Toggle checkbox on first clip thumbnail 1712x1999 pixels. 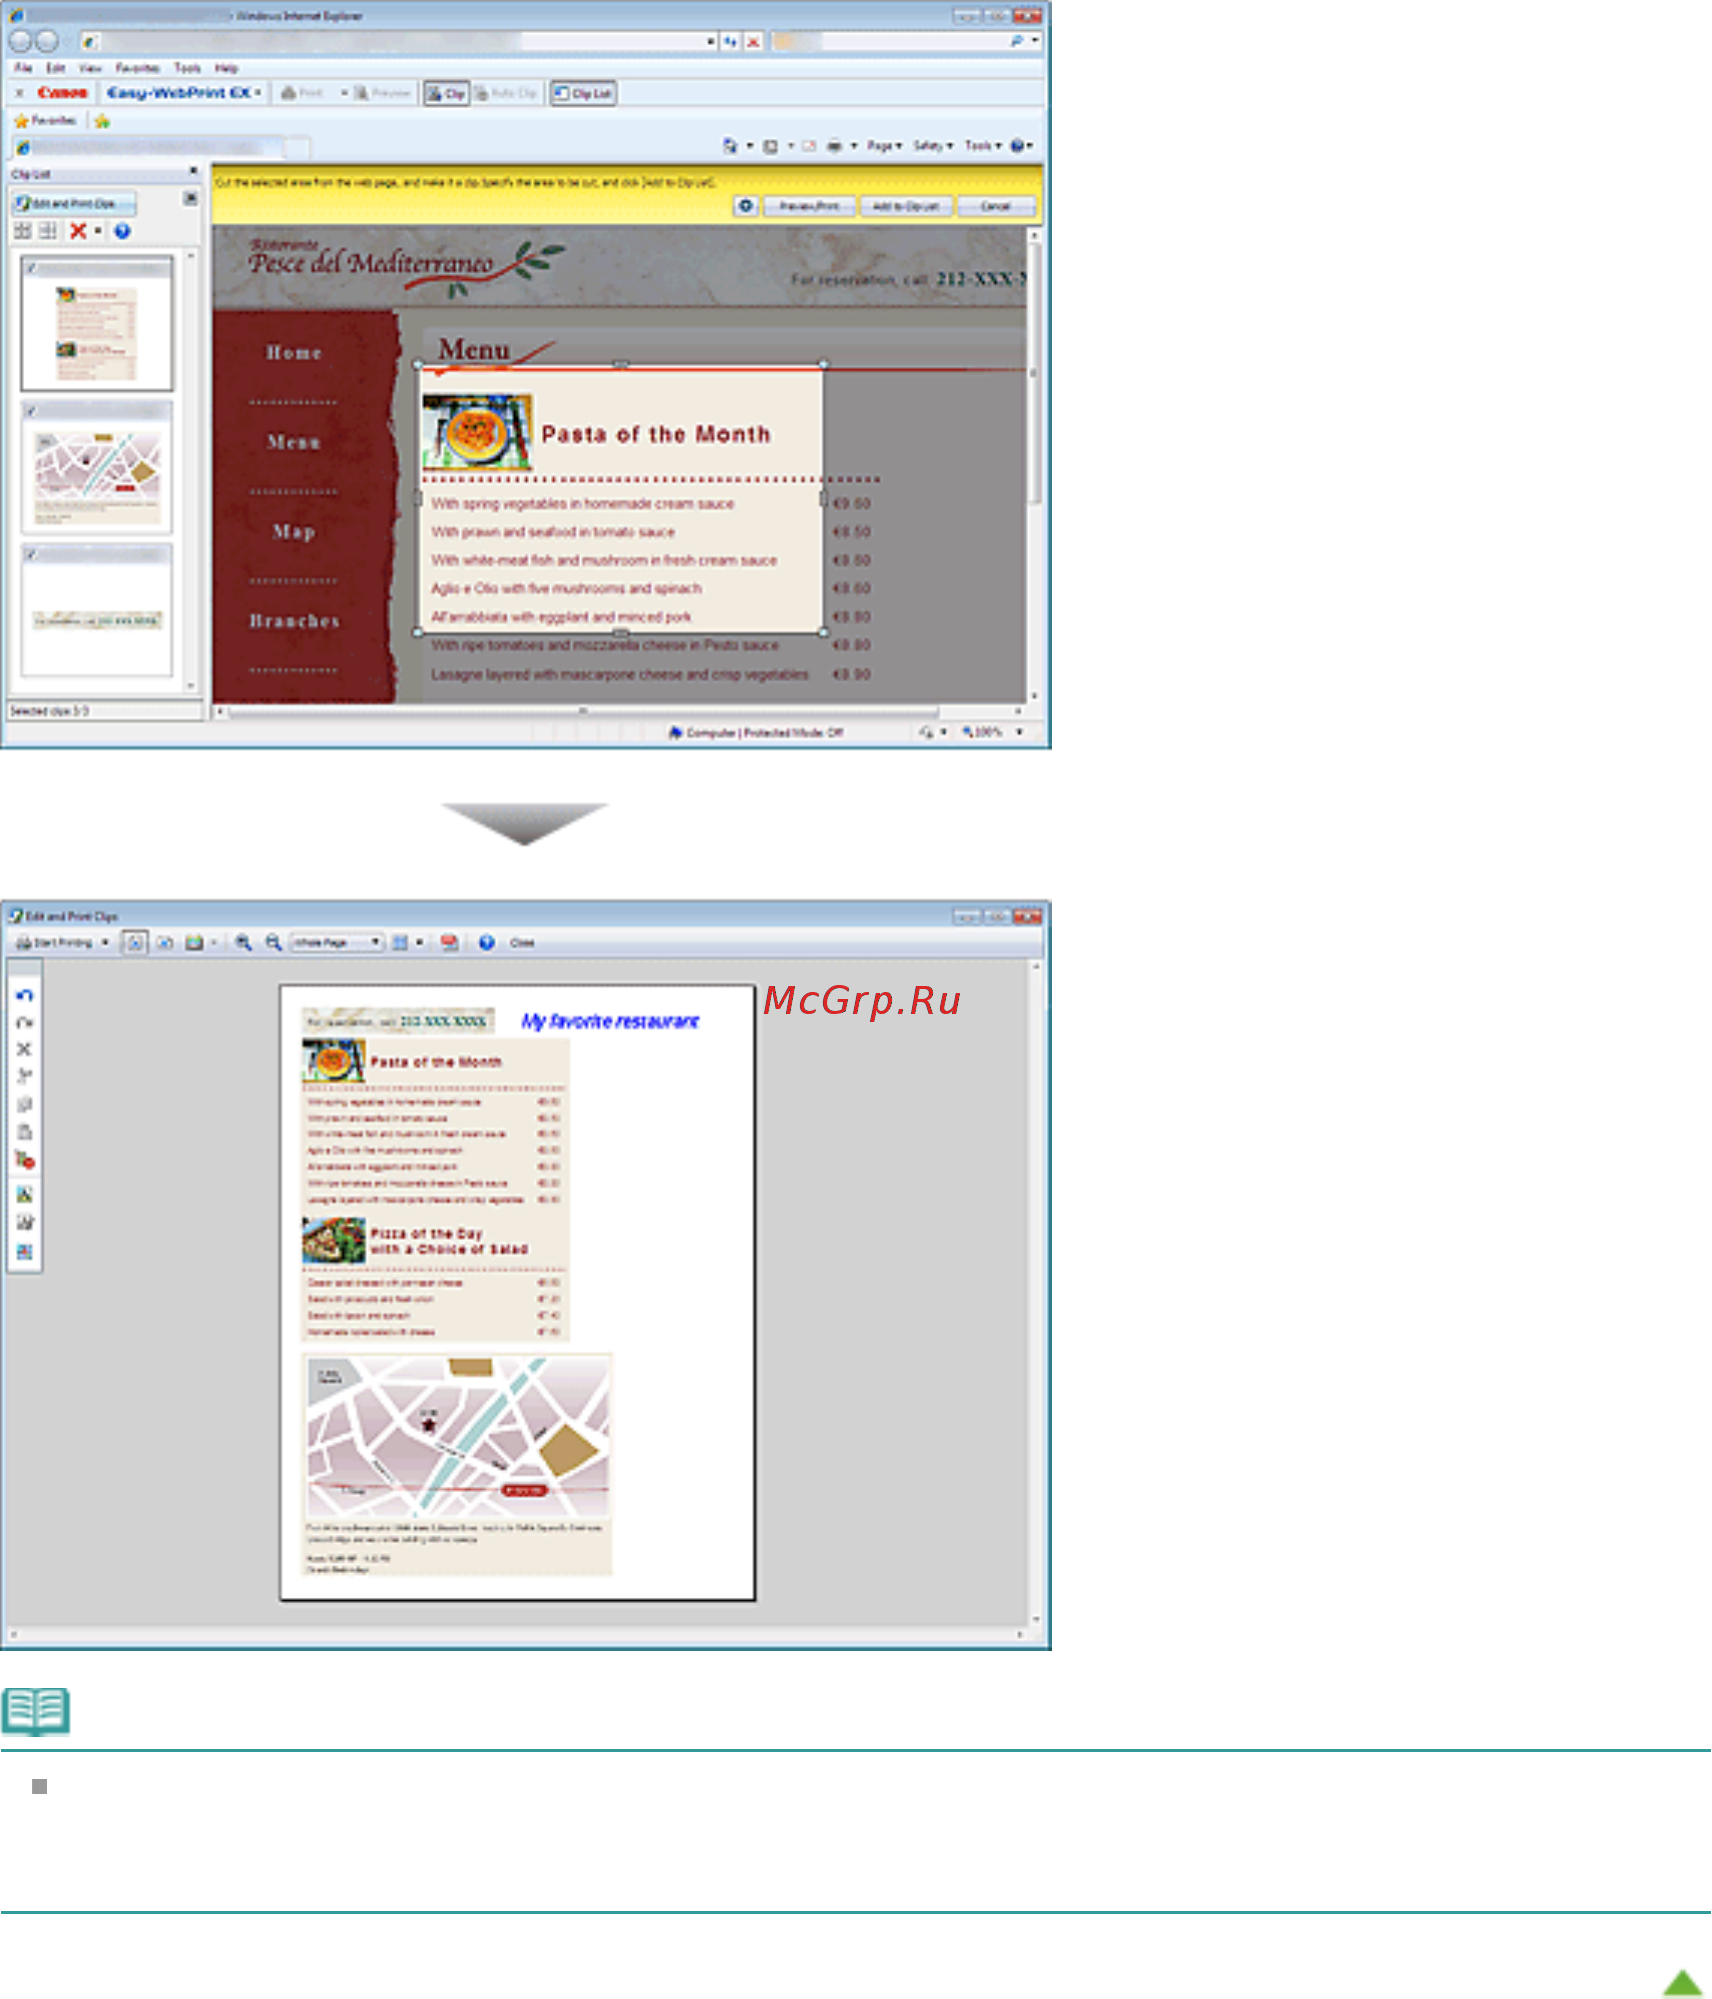[x=32, y=267]
